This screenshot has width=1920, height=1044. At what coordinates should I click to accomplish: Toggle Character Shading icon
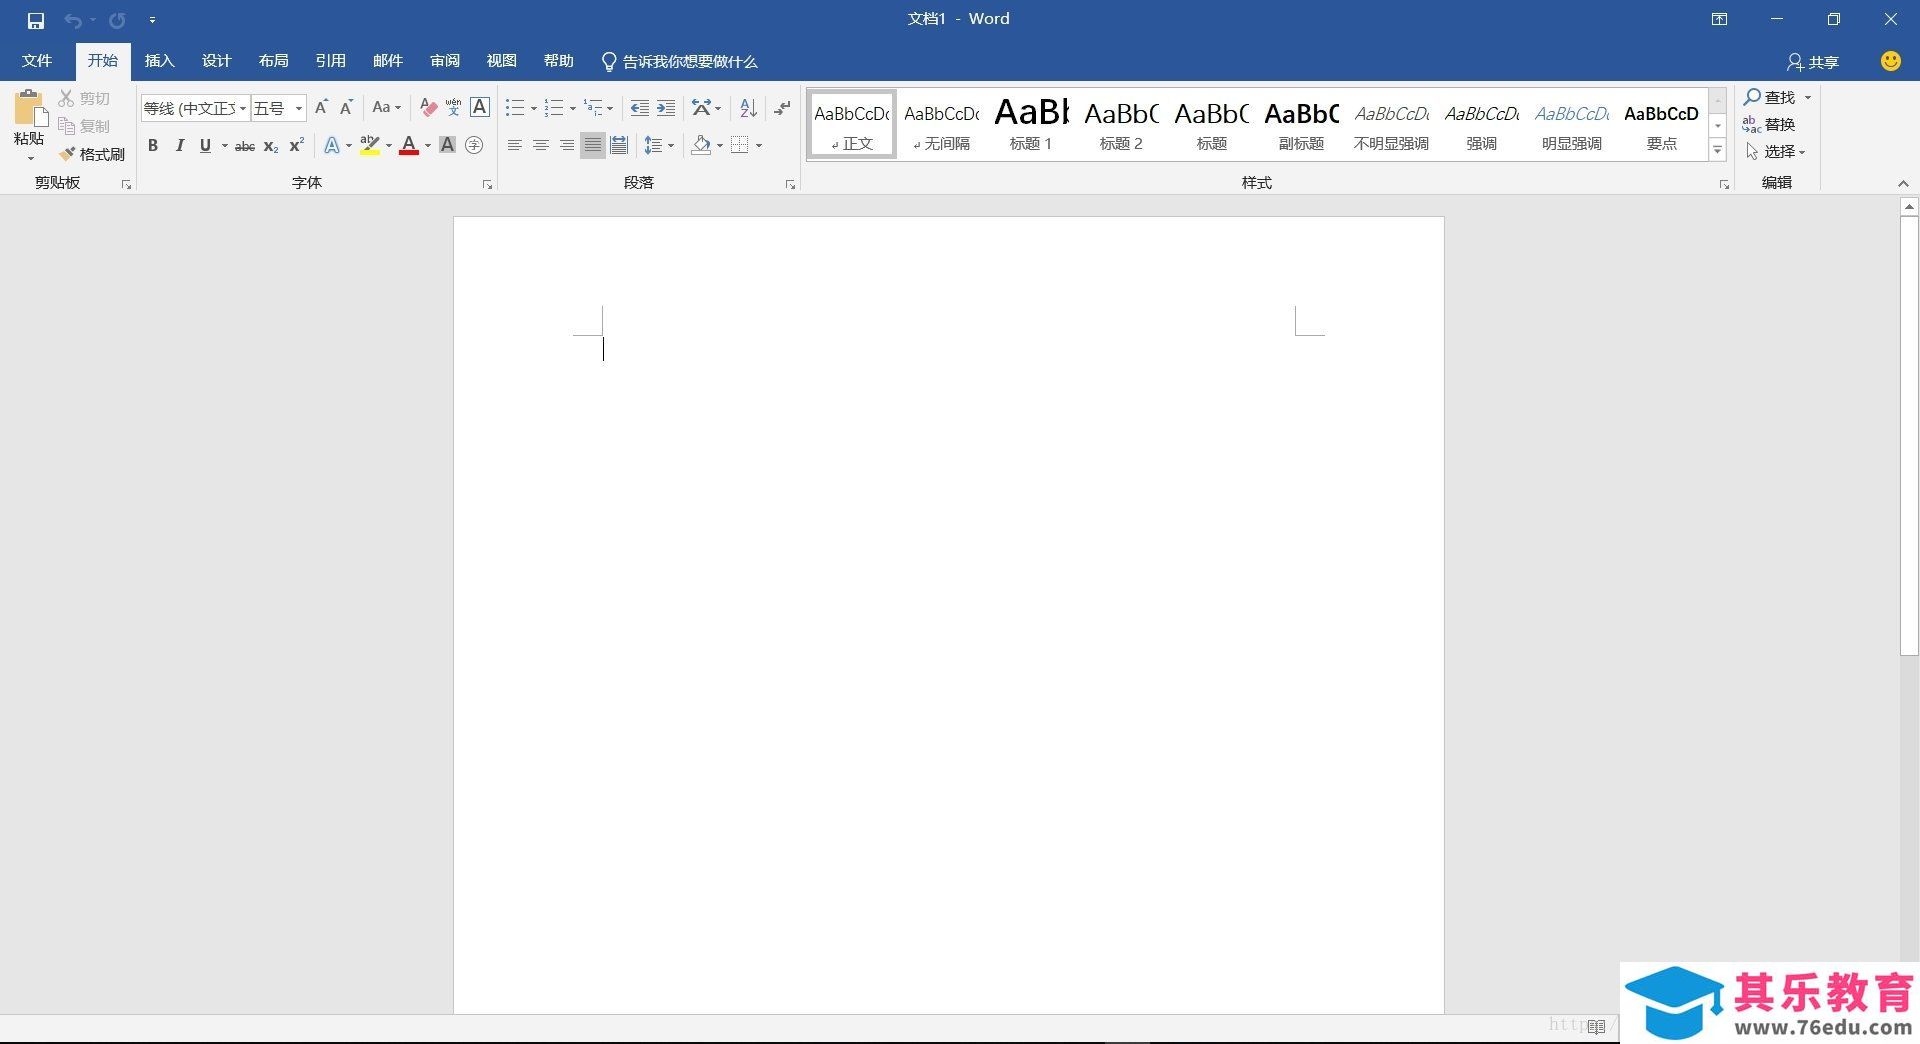(x=448, y=145)
